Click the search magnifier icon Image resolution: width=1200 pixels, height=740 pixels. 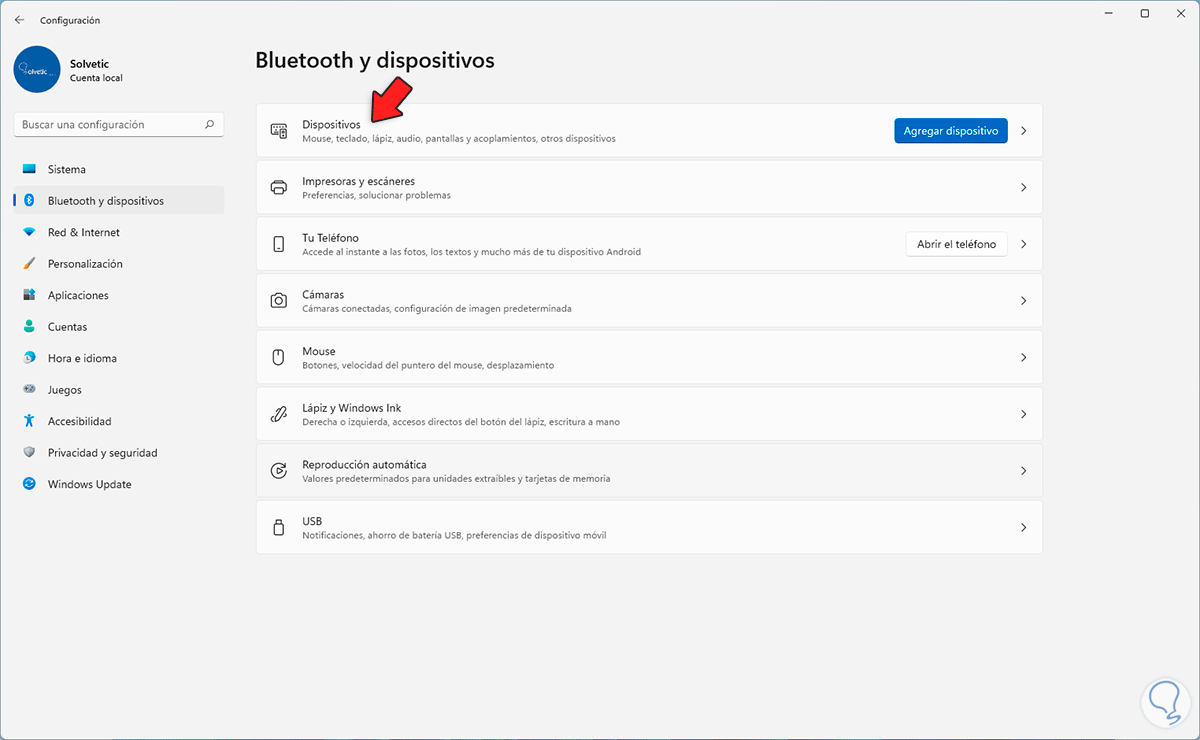(209, 125)
